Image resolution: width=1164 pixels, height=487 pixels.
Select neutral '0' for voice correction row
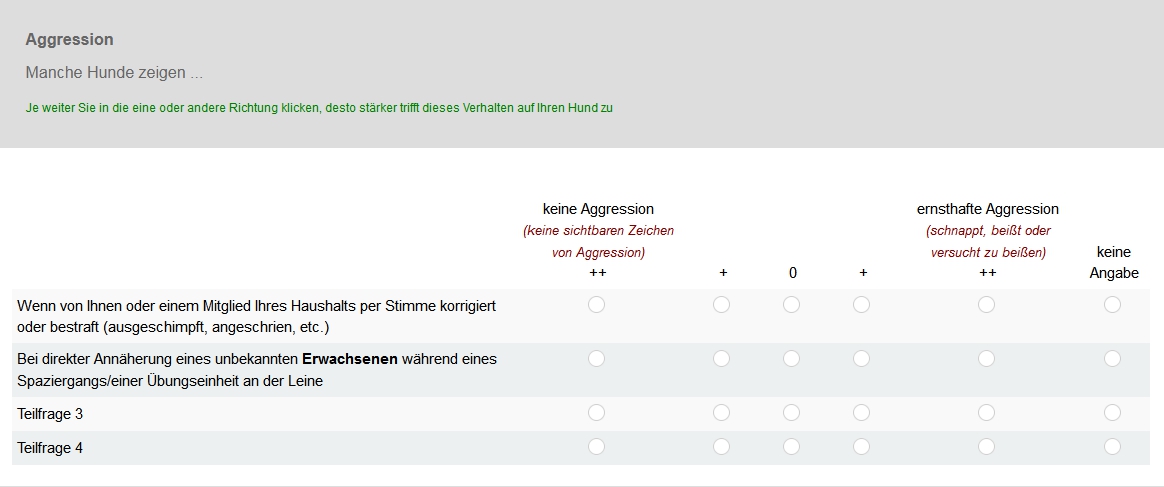click(792, 305)
